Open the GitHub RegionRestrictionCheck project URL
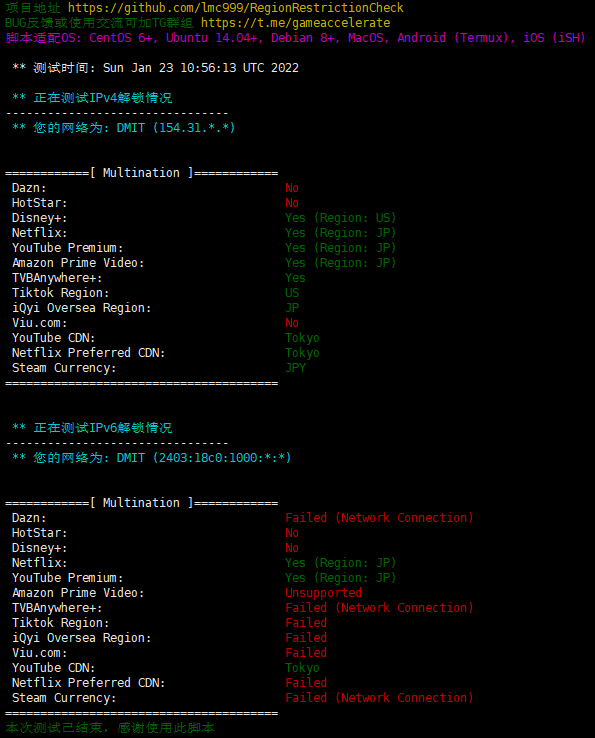 236,8
